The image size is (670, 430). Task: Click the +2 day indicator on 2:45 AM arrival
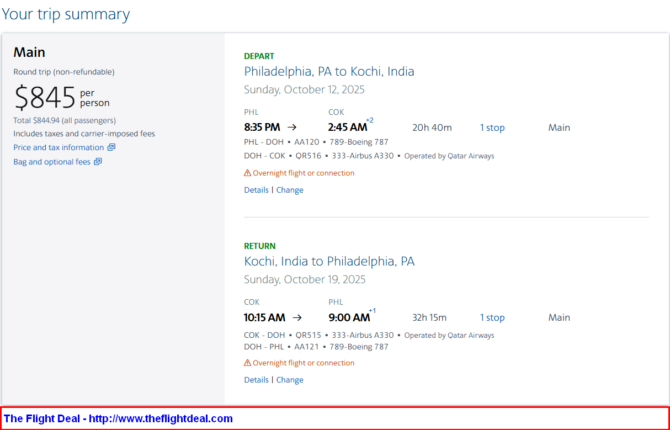[x=370, y=121]
